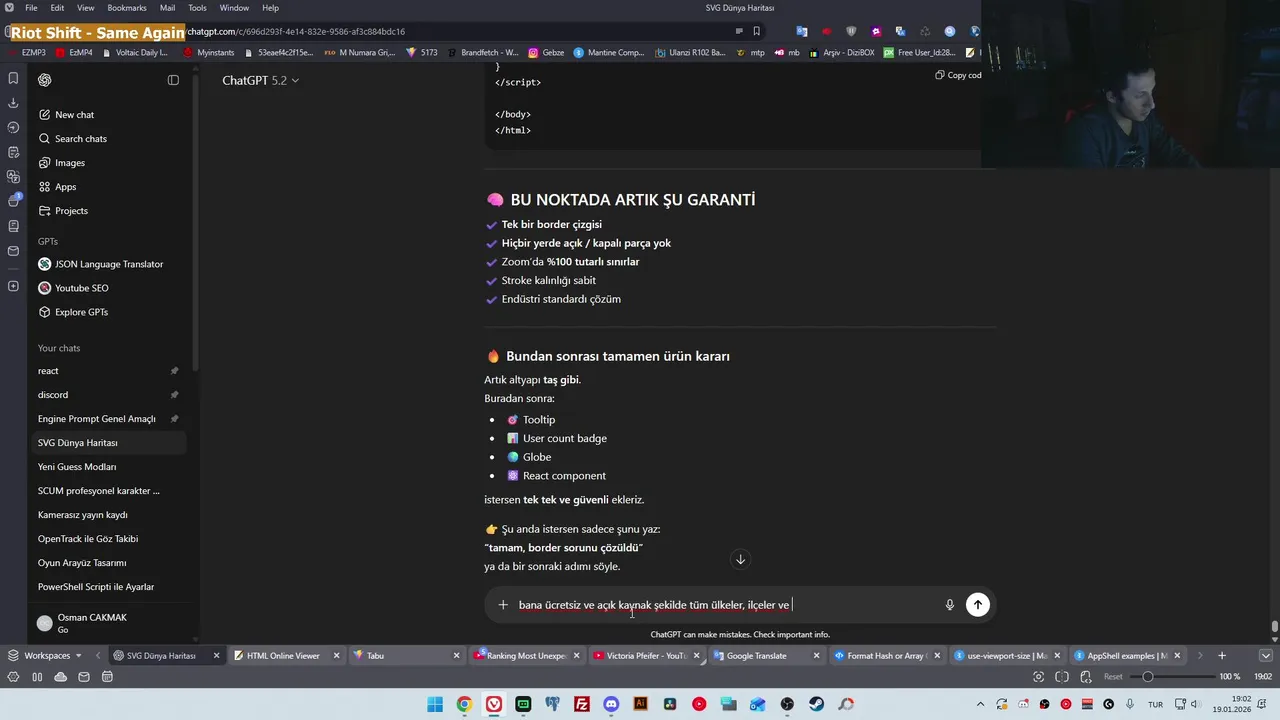This screenshot has height=720, width=1280.
Task: Open the notes panel icon
Action: pyautogui.click(x=13, y=152)
